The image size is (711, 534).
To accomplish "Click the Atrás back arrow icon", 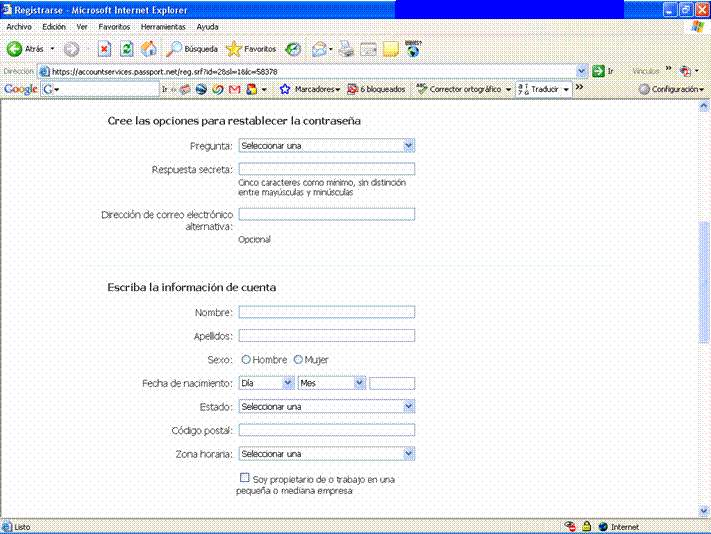I will tap(15, 48).
